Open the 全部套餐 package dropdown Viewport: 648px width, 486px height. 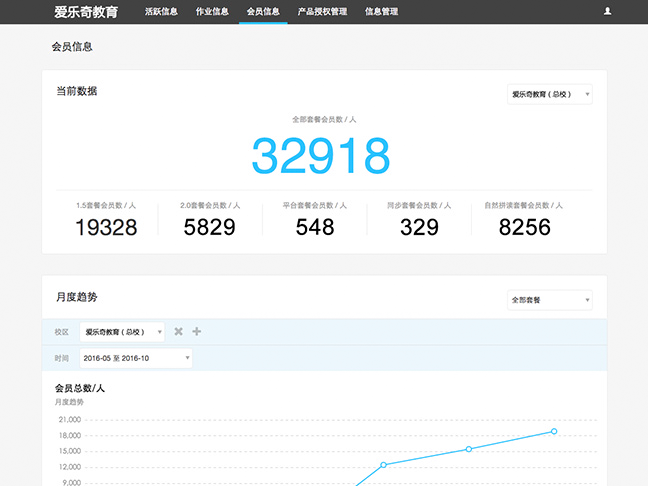pyautogui.click(x=549, y=300)
